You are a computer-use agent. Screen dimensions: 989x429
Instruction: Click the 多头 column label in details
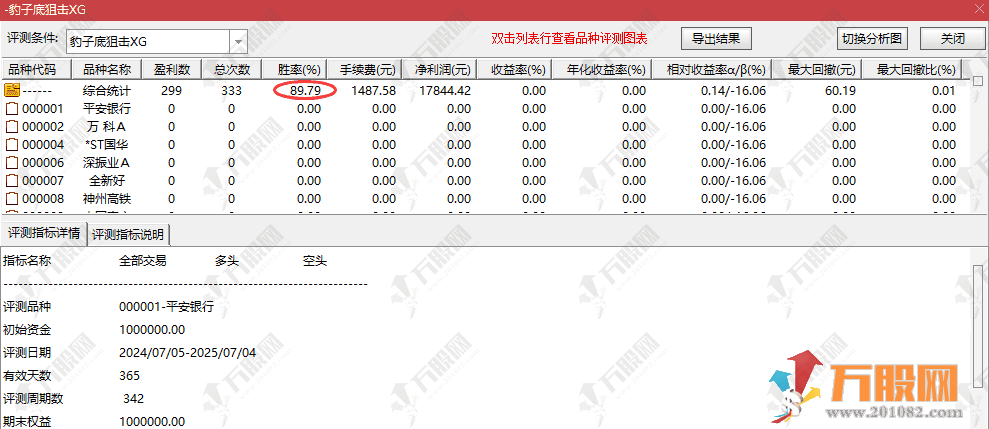tap(227, 261)
